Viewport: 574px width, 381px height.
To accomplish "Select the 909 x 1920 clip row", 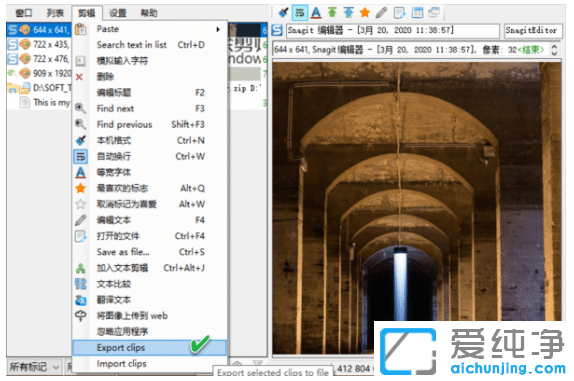I will pyautogui.click(x=39, y=73).
